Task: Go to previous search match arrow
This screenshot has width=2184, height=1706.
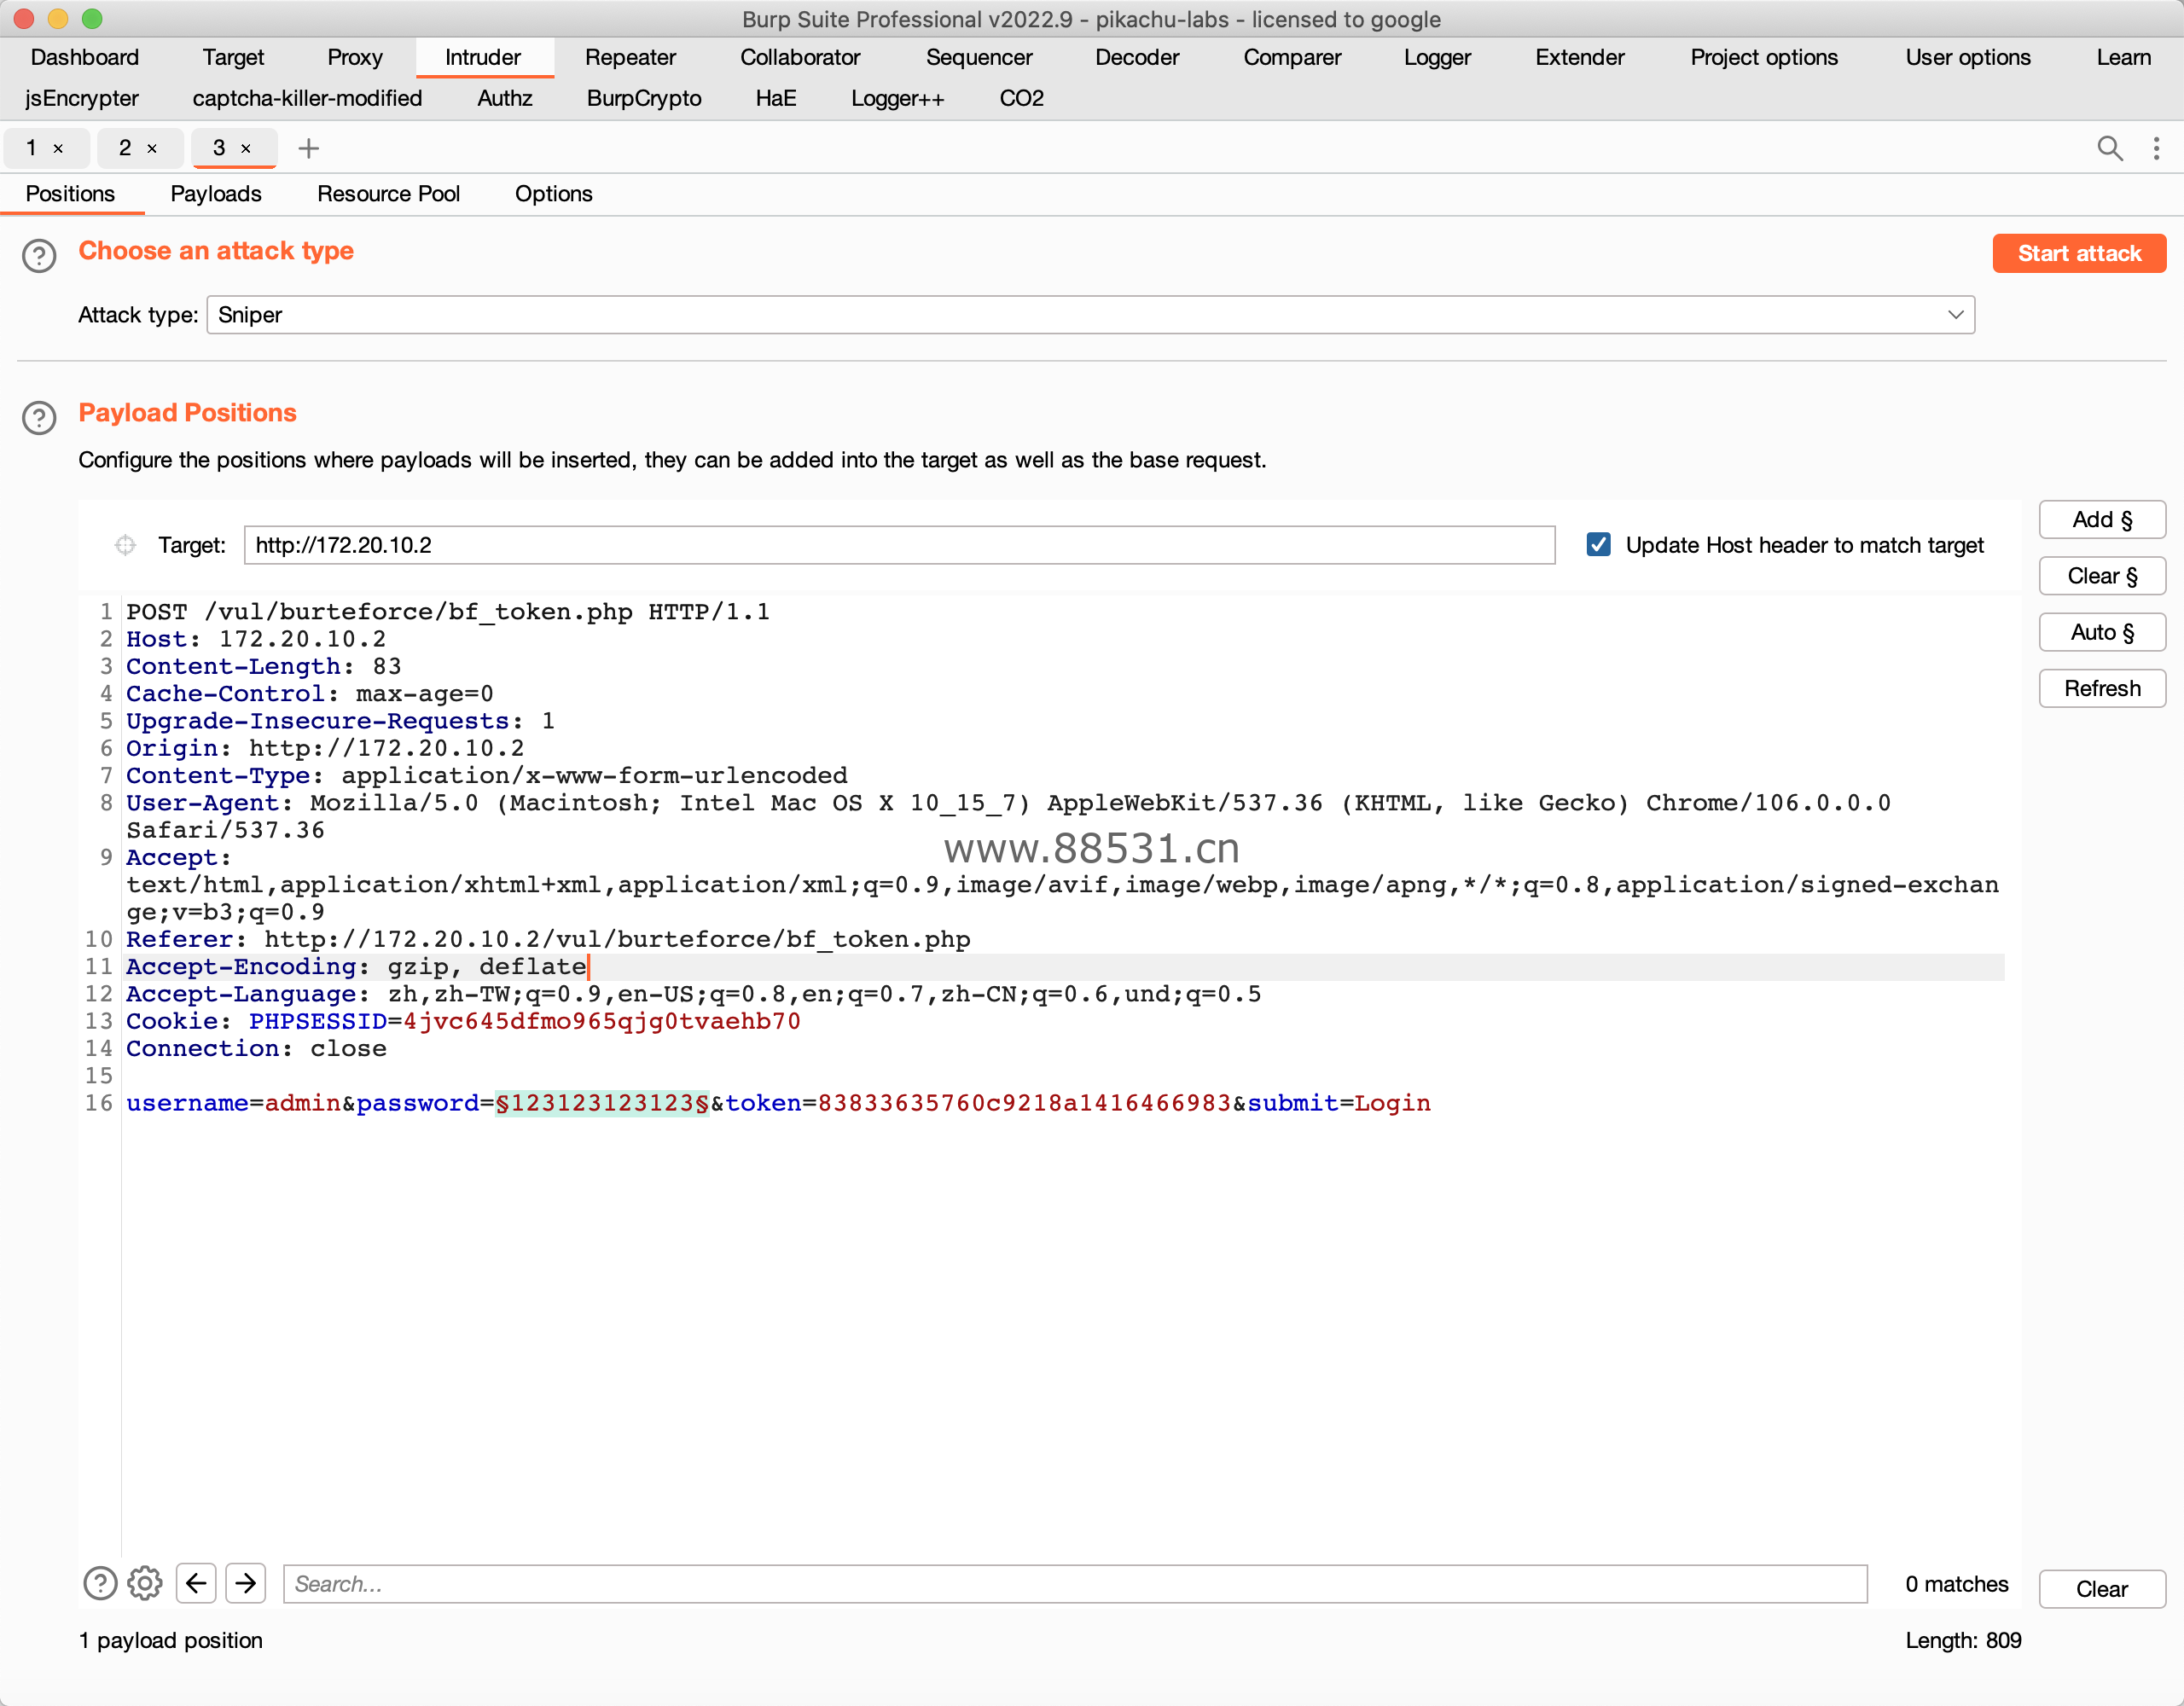Action: point(196,1583)
